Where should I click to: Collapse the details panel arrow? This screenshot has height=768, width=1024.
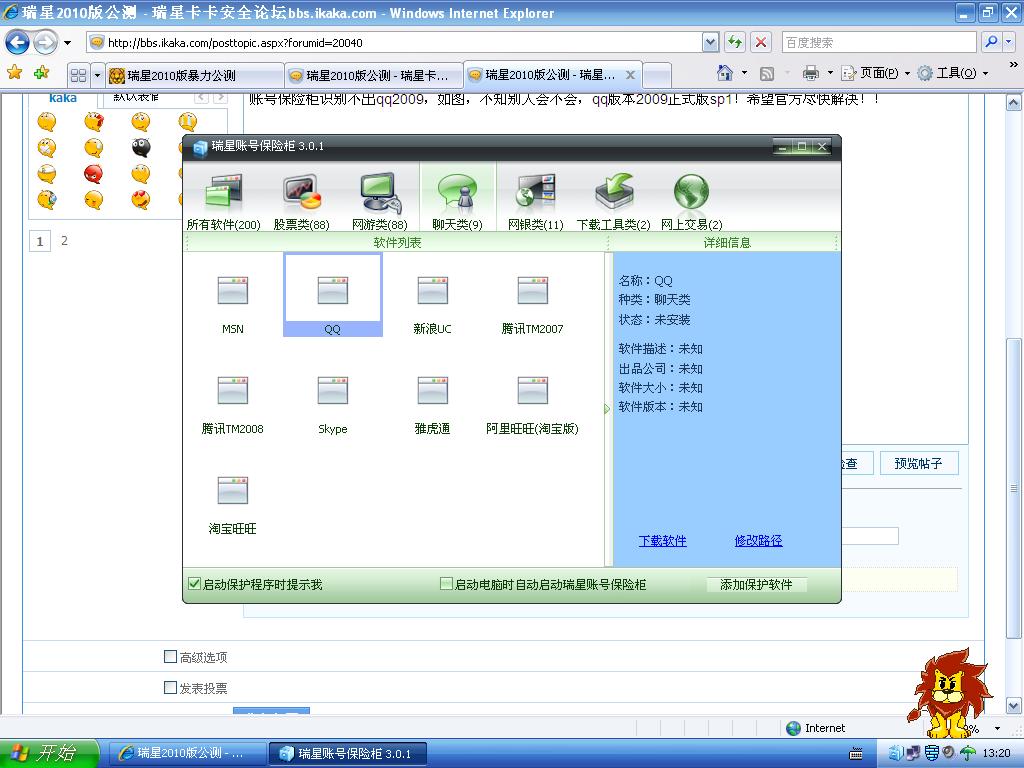coord(607,409)
